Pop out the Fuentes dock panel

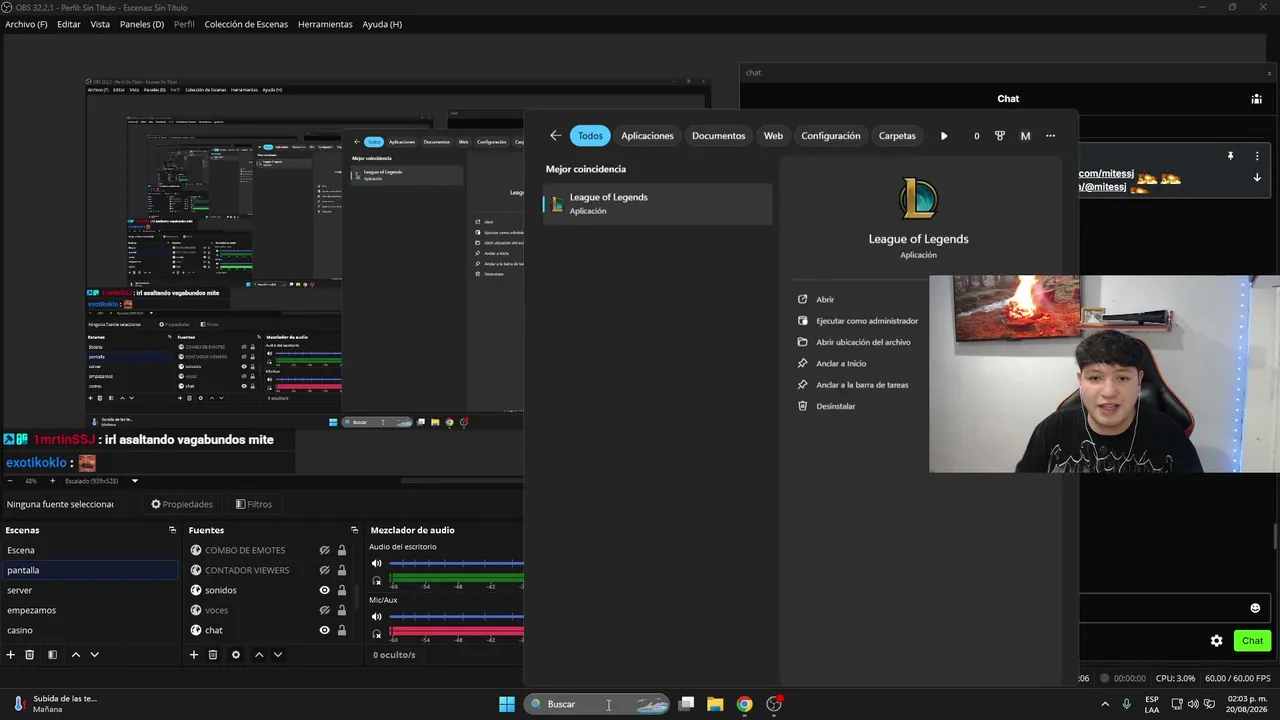click(354, 530)
